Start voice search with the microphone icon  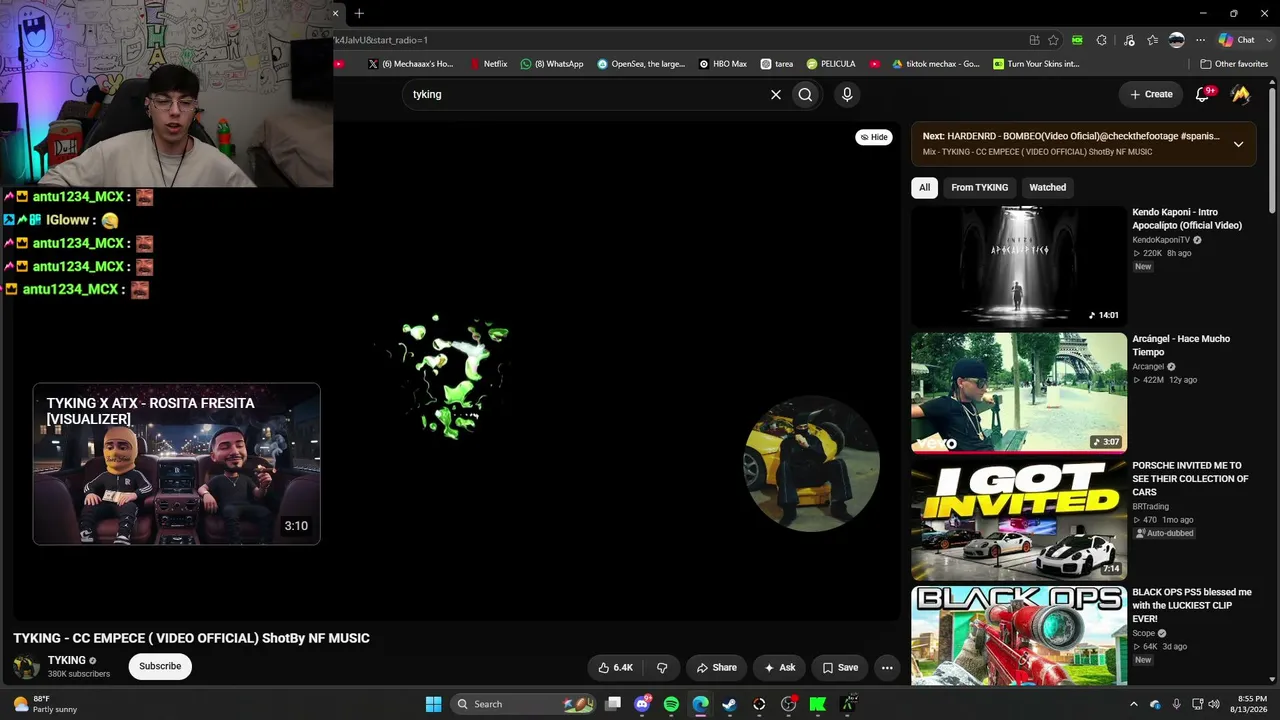pyautogui.click(x=847, y=94)
